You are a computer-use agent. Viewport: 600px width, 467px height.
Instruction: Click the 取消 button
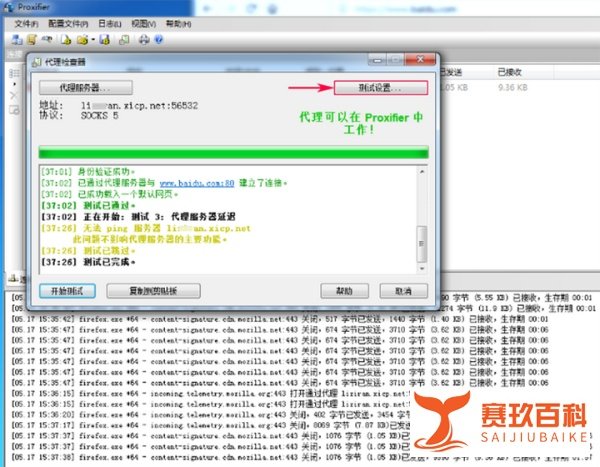(404, 291)
